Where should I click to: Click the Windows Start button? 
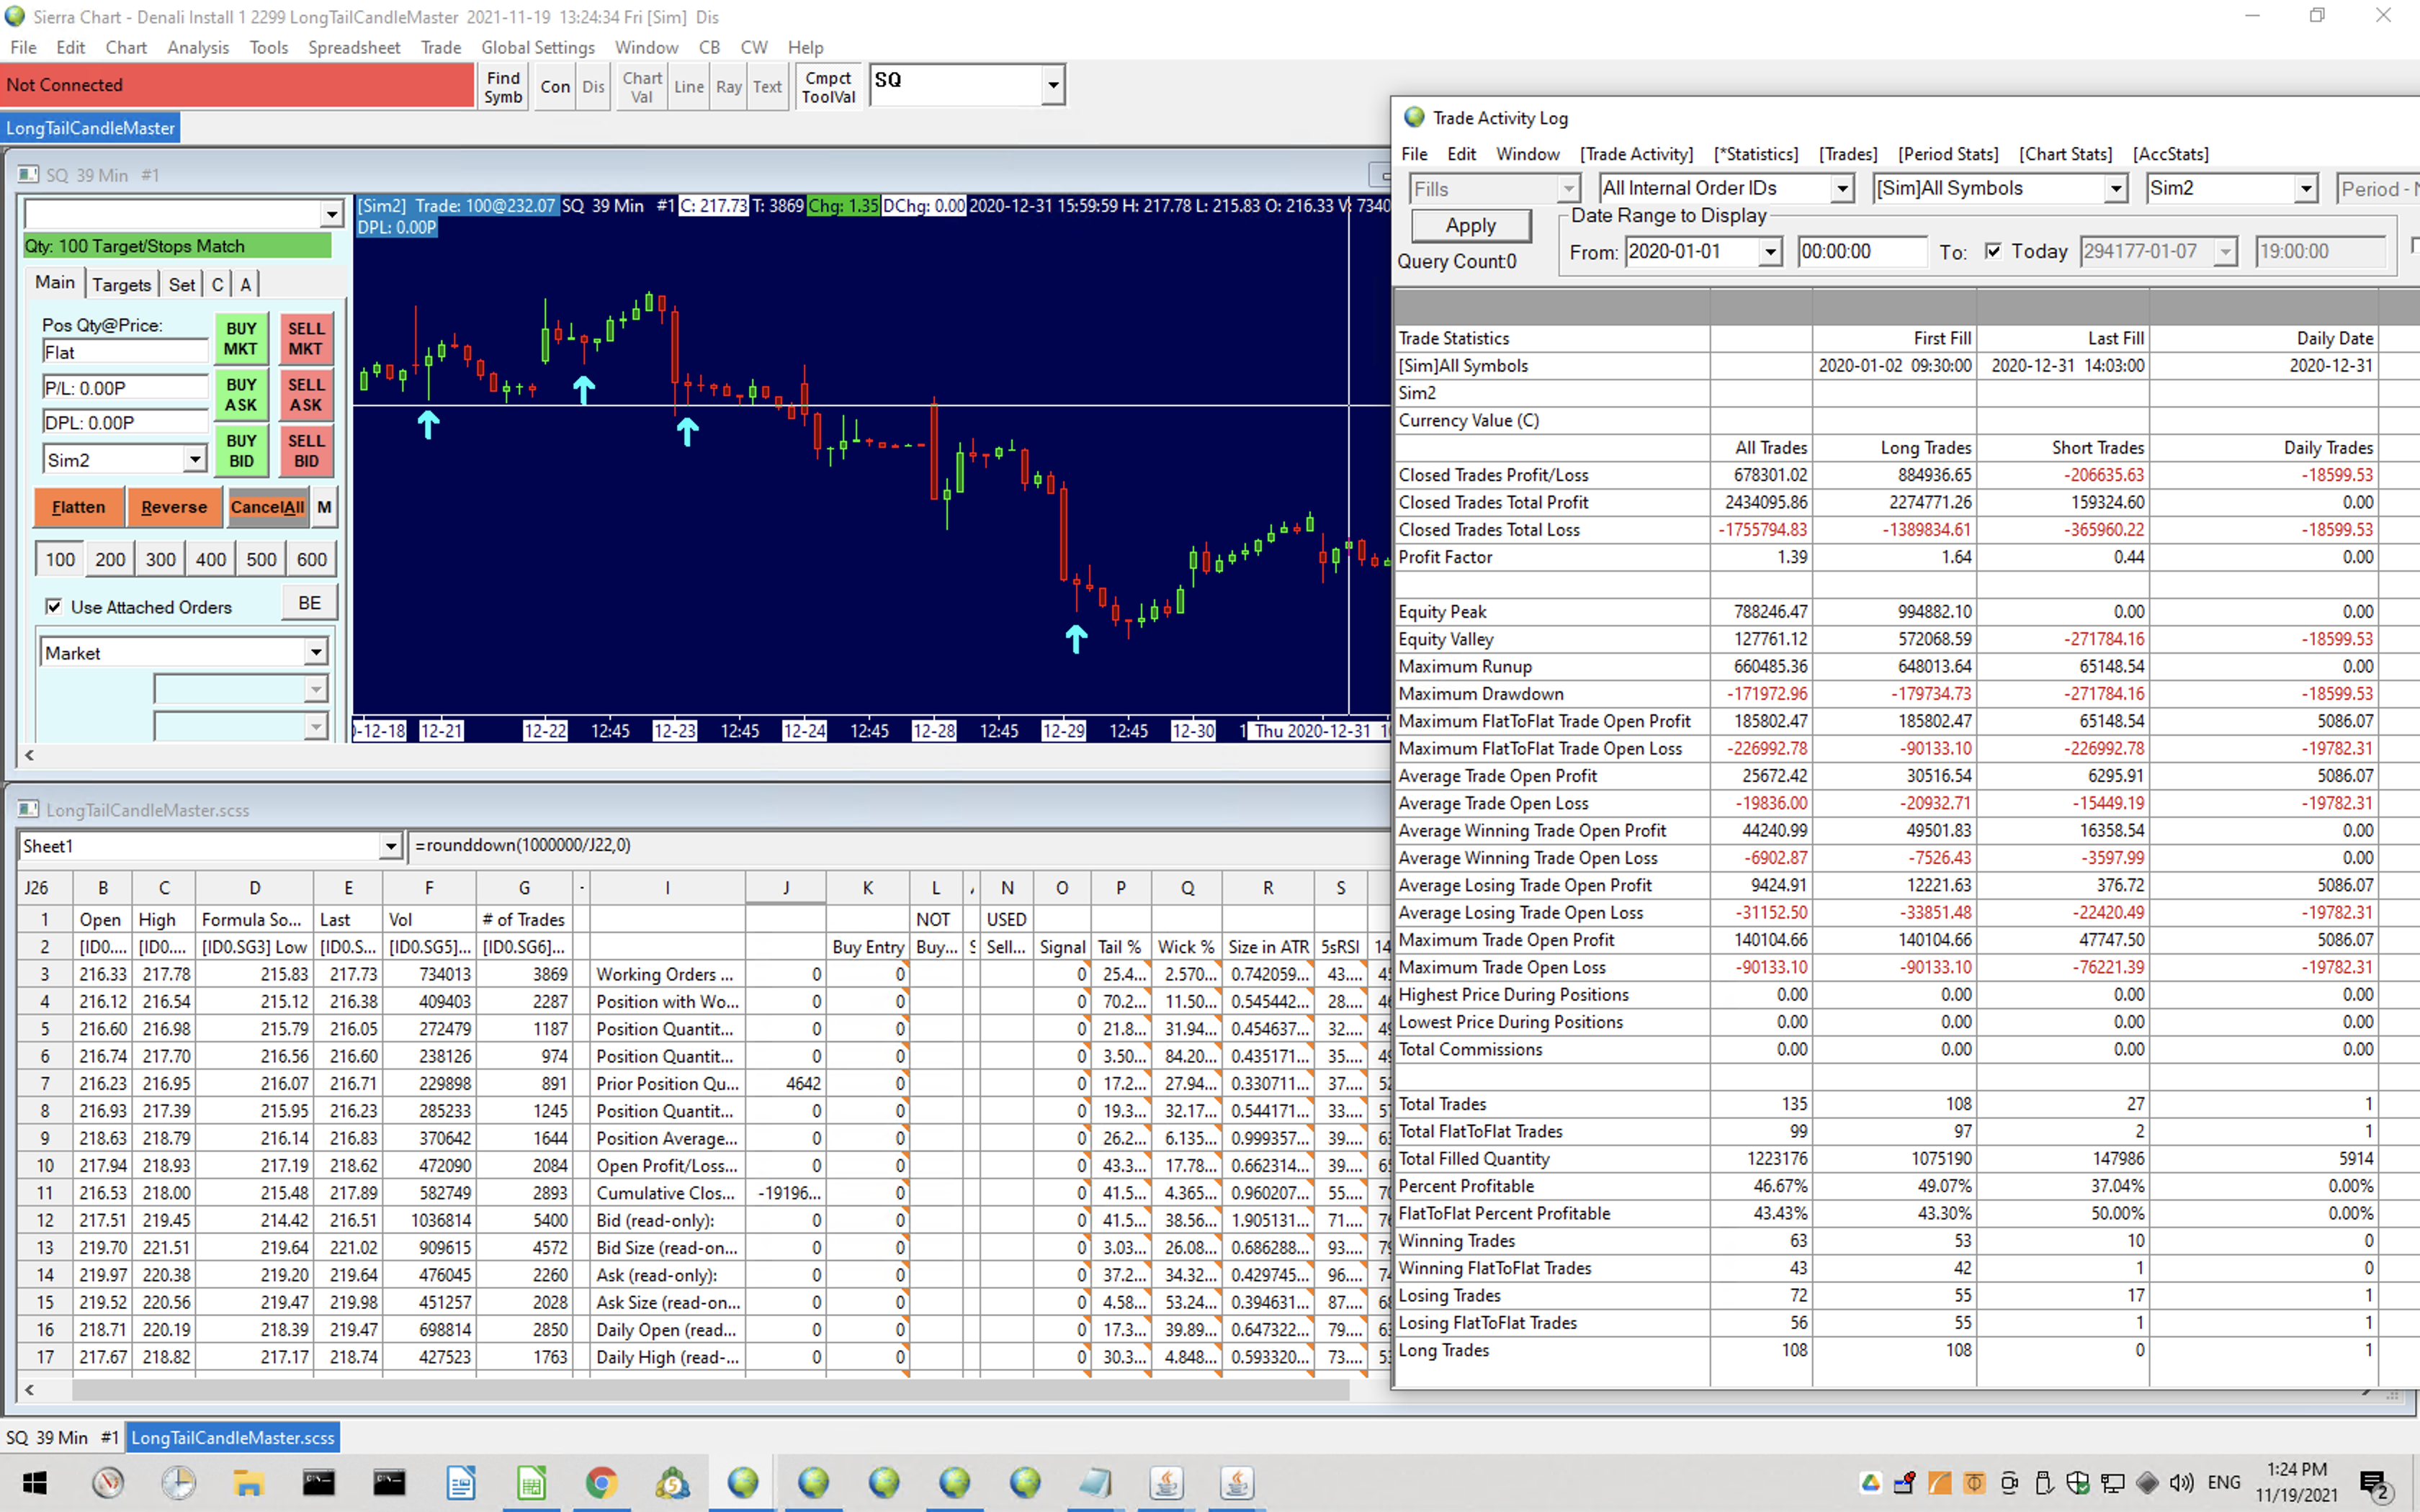[35, 1482]
